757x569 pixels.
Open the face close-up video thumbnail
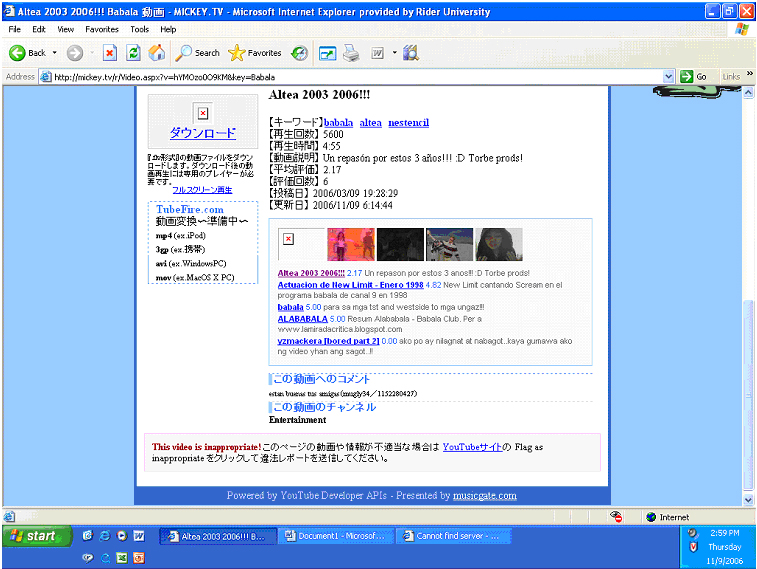tap(499, 244)
